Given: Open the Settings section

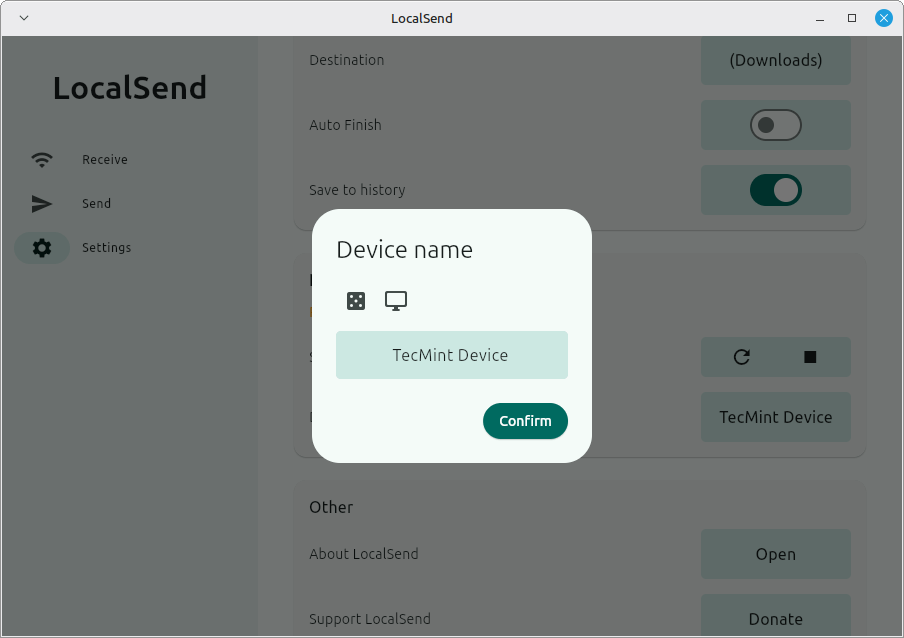Looking at the screenshot, I should tap(106, 247).
